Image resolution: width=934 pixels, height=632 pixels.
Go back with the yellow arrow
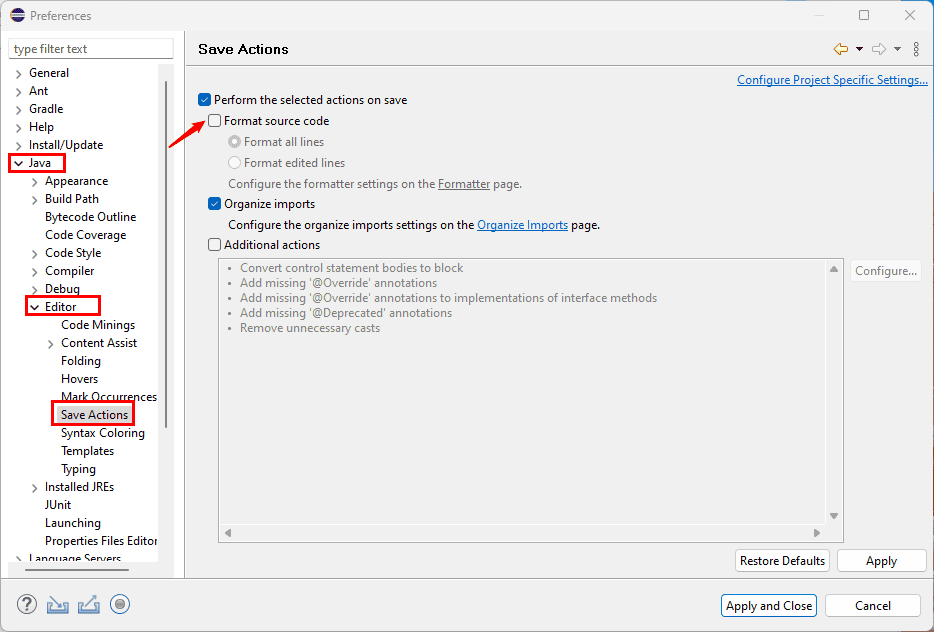[840, 49]
